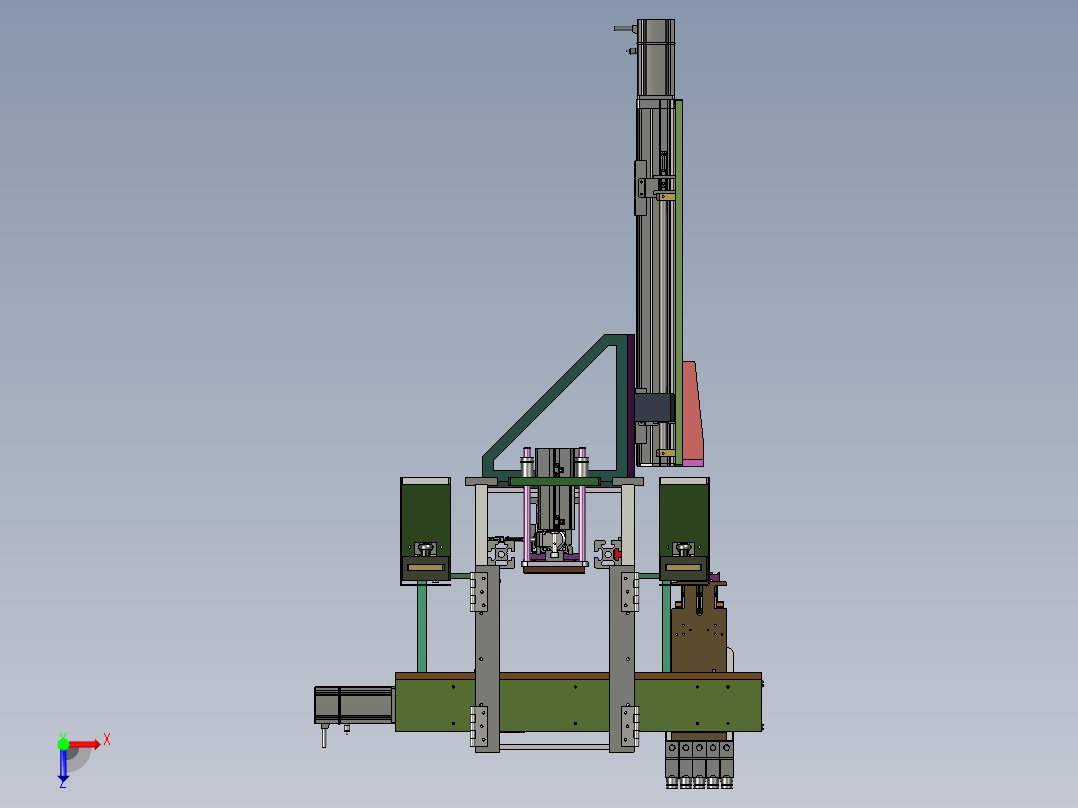Select the pink horizontal rod between column bottoms
The image size is (1078, 808).
[x=554, y=746]
